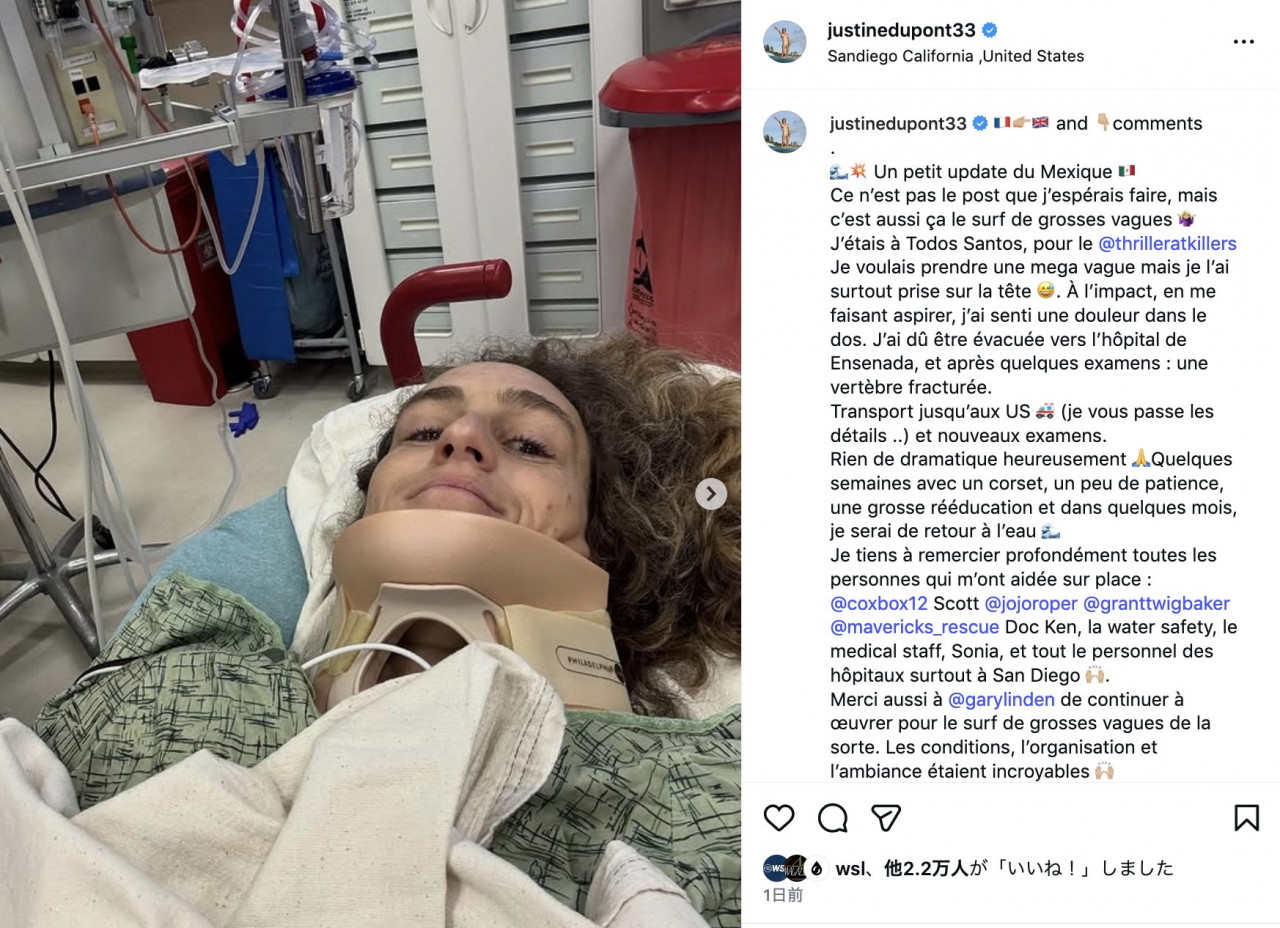Viewport: 1280px width, 928px height.
Task: Save post with bookmark icon
Action: coord(1246,818)
